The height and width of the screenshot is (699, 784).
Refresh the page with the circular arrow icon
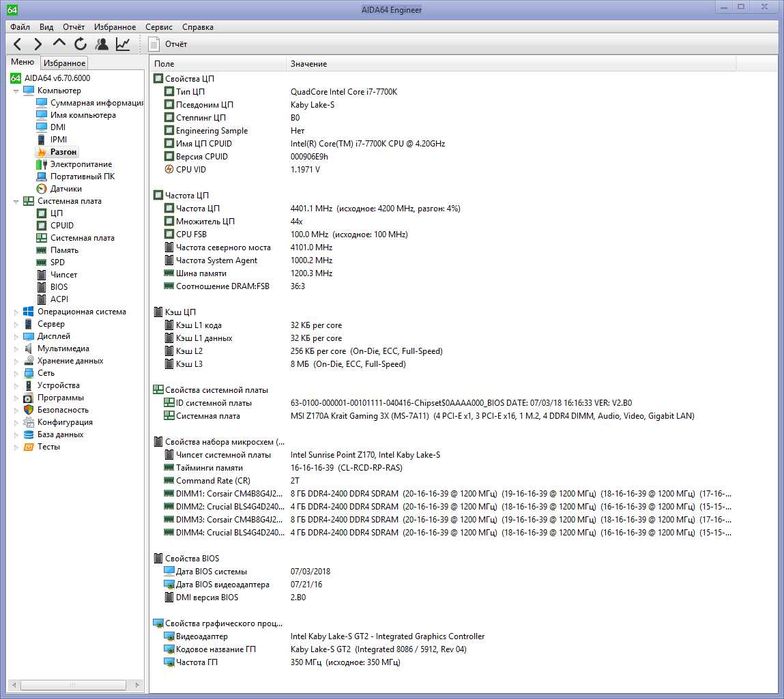point(80,44)
